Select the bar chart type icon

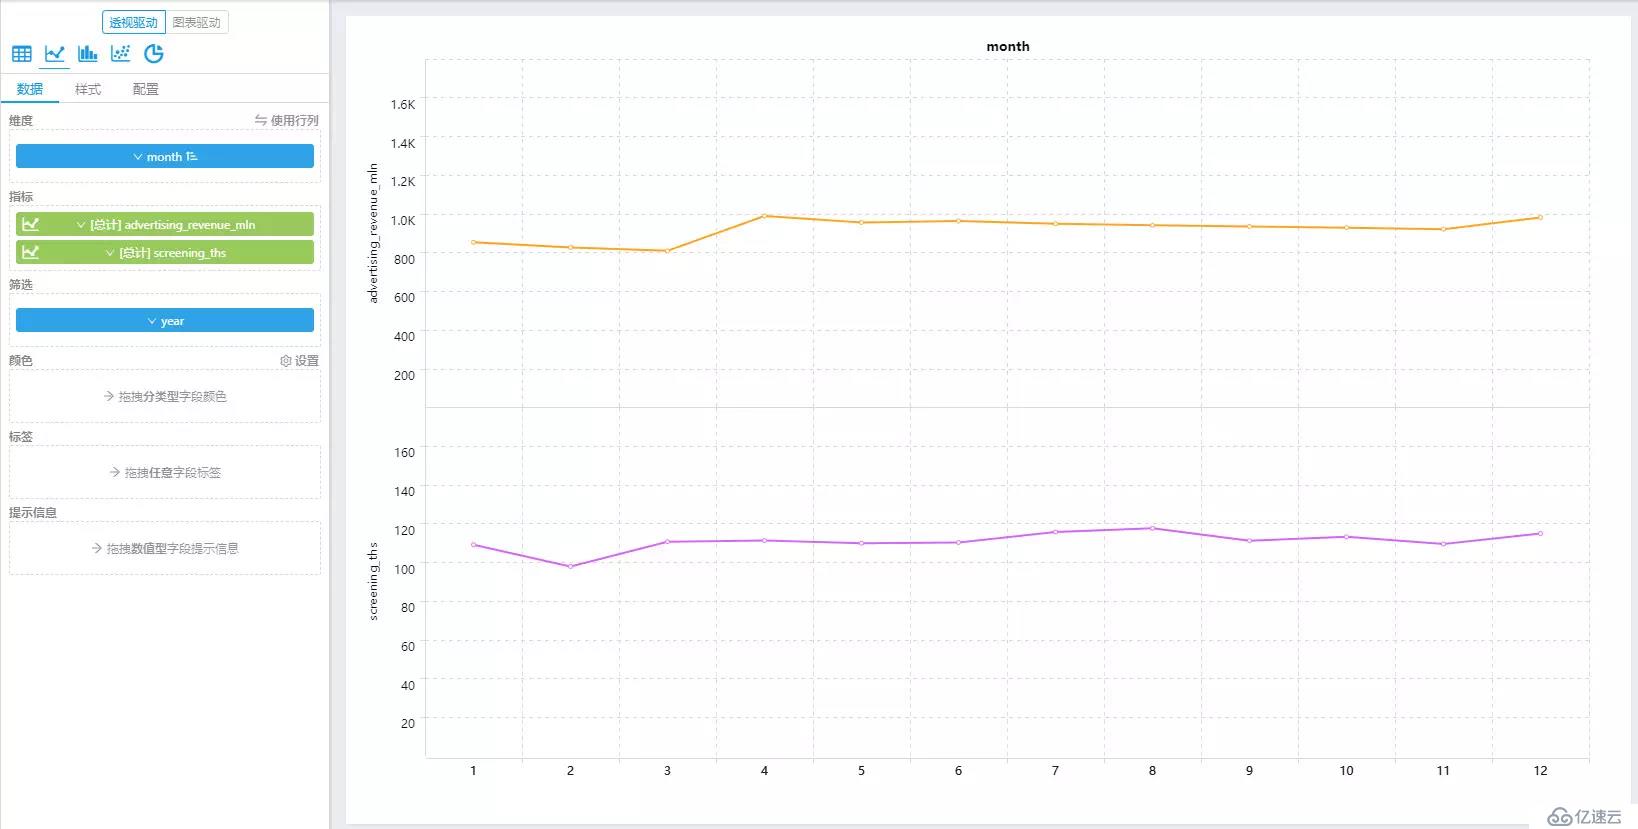pyautogui.click(x=88, y=54)
